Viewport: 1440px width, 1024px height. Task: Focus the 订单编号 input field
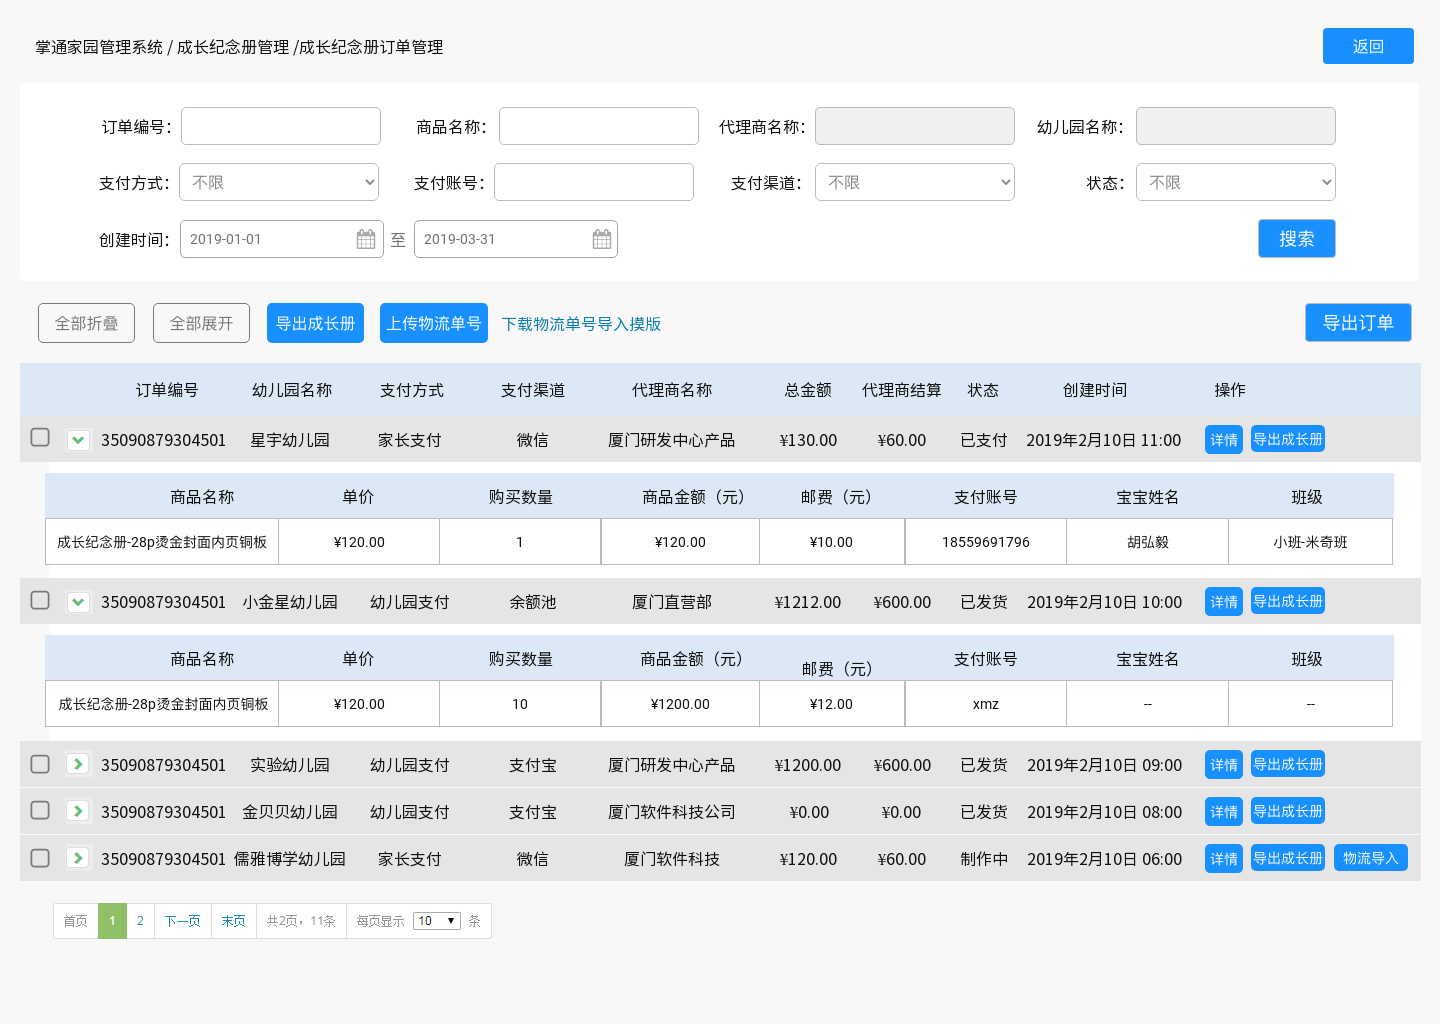pos(281,126)
